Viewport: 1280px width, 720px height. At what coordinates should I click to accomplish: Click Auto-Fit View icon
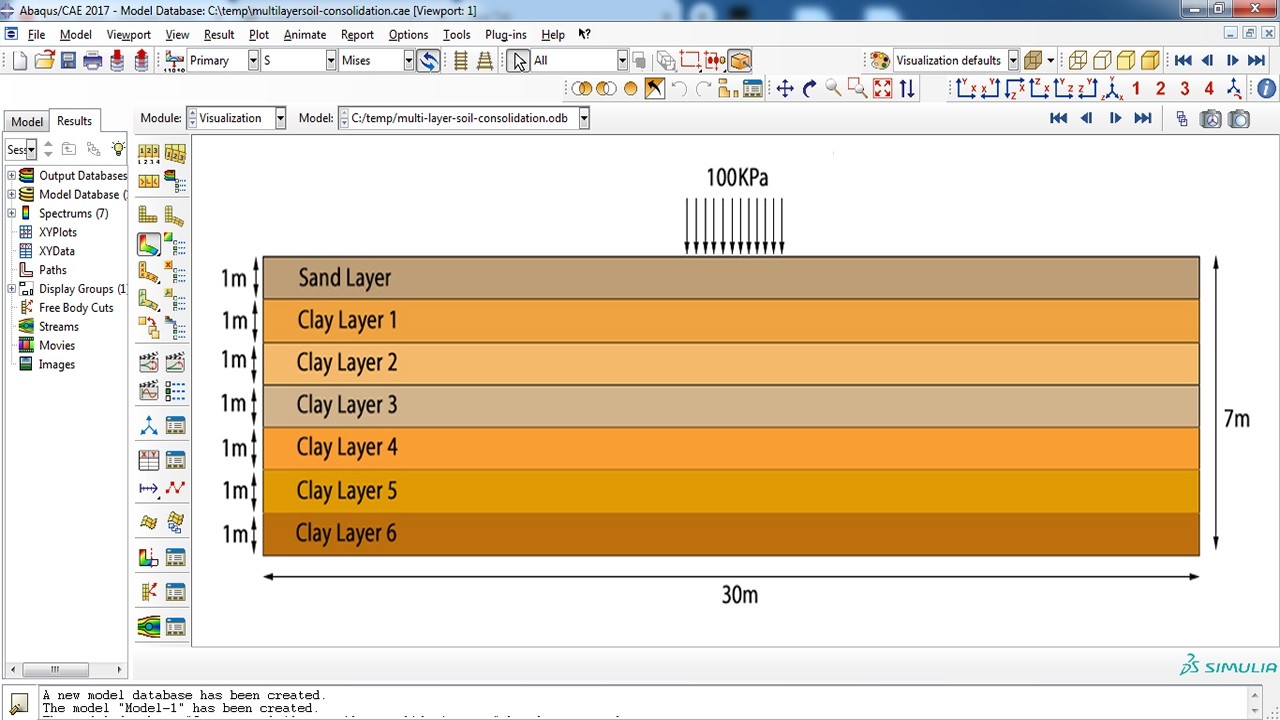(x=882, y=89)
